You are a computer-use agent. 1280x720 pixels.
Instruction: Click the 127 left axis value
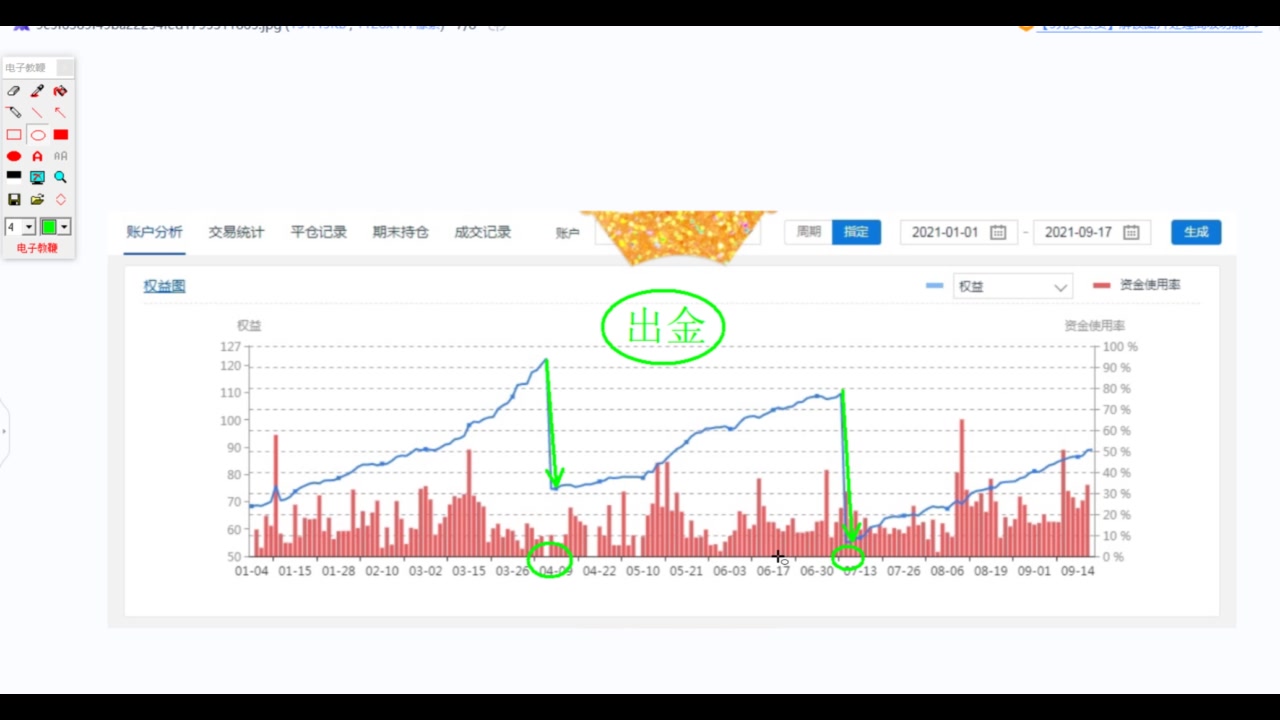(x=230, y=347)
